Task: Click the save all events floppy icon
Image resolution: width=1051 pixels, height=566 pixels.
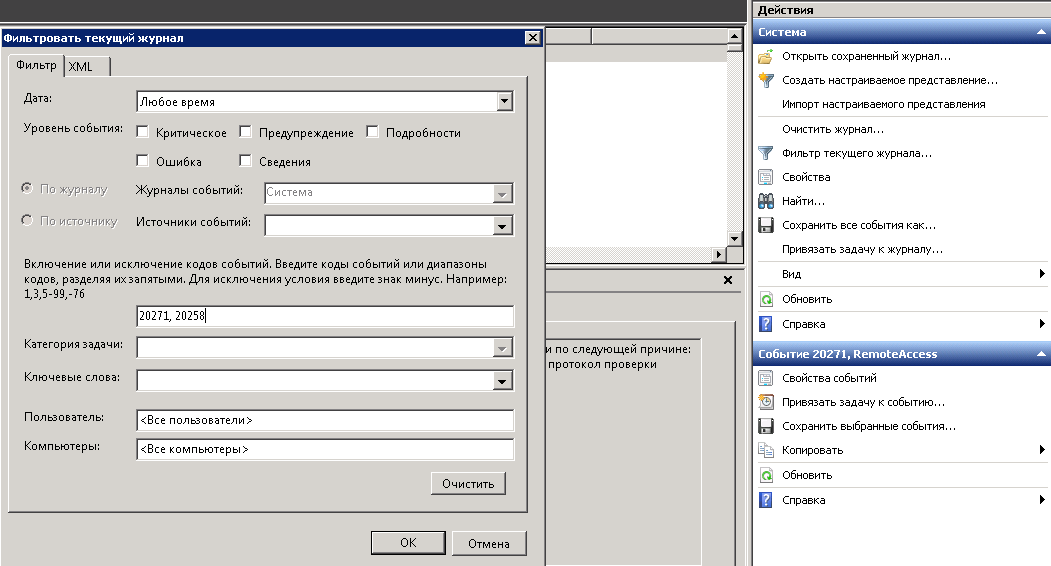Action: click(766, 226)
